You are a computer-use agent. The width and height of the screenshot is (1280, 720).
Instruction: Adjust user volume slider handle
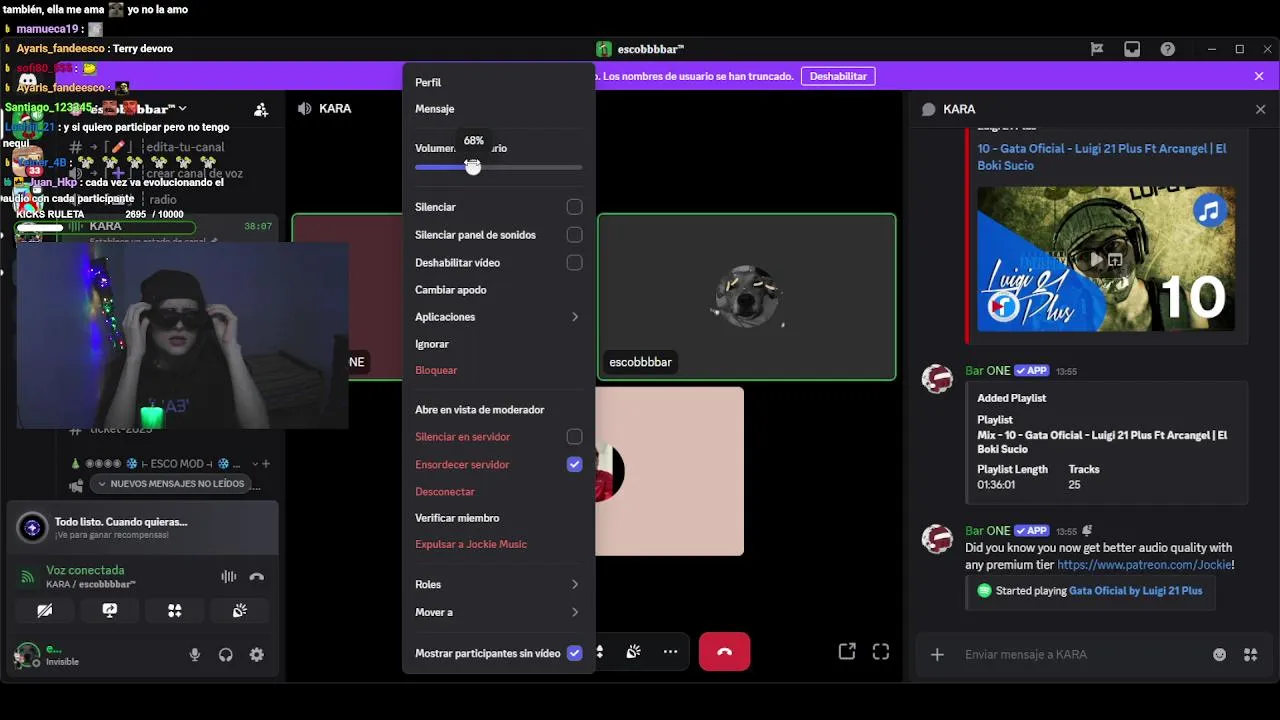[473, 167]
